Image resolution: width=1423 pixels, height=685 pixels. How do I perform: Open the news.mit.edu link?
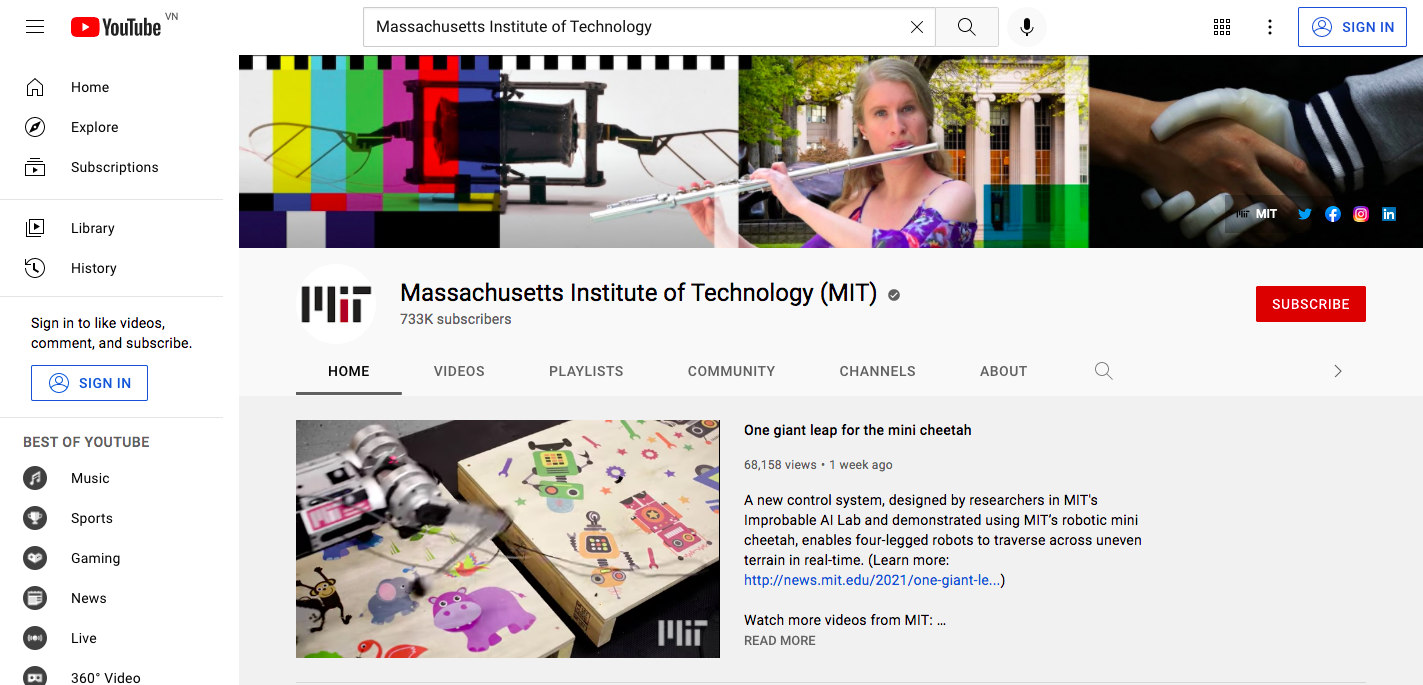[x=872, y=580]
